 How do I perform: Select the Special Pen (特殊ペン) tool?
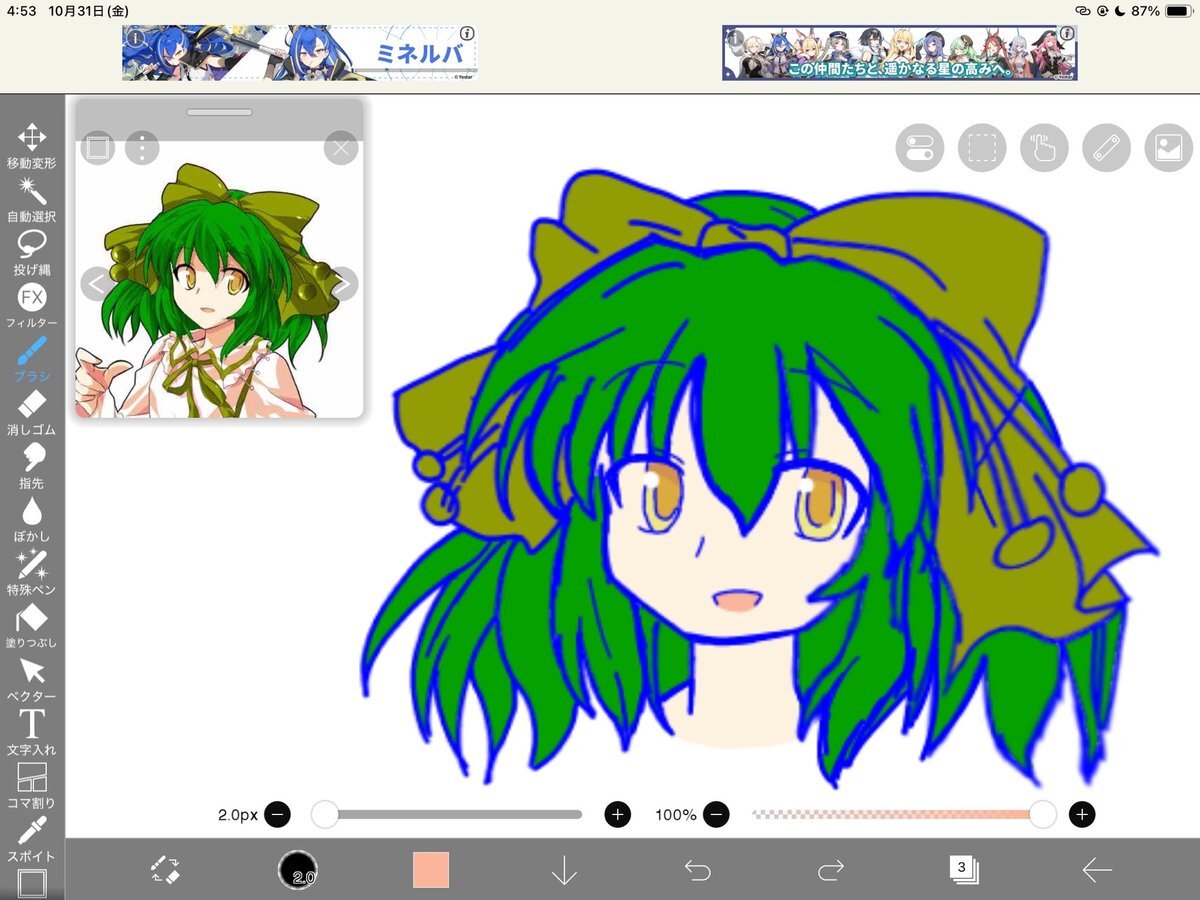tap(32, 573)
